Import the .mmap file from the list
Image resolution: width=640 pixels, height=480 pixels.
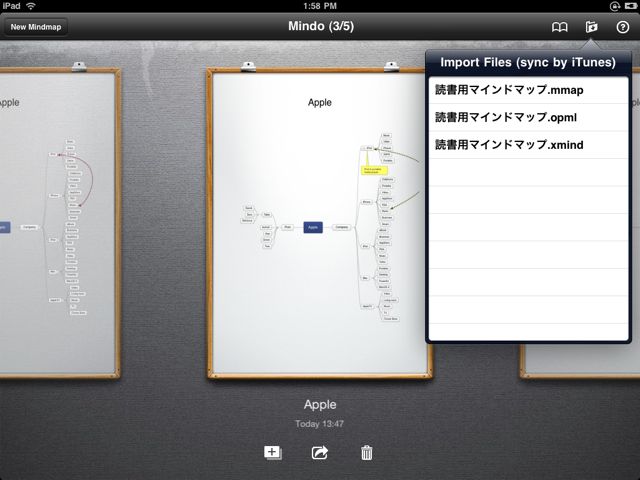(x=528, y=90)
